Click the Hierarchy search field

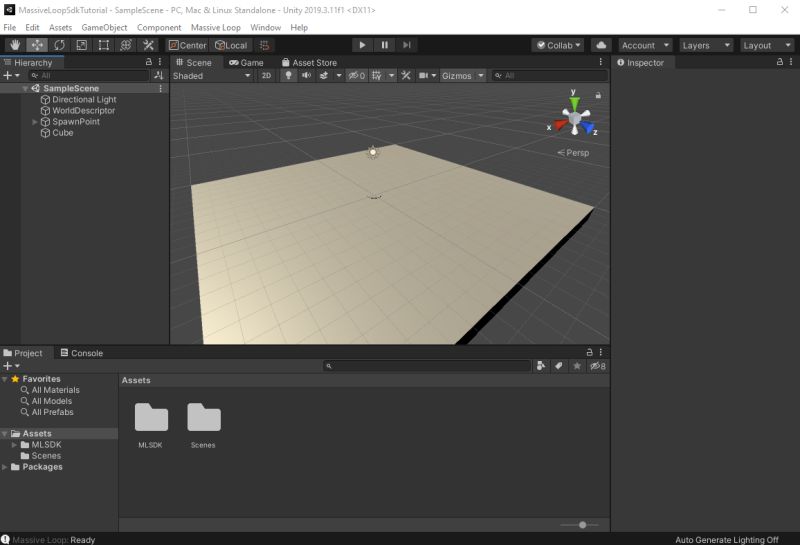click(88, 76)
